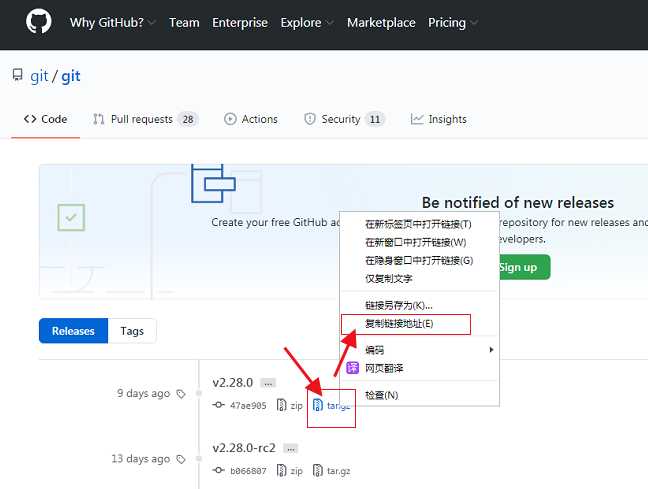Open commit b066807
The width and height of the screenshot is (648, 489).
click(248, 471)
